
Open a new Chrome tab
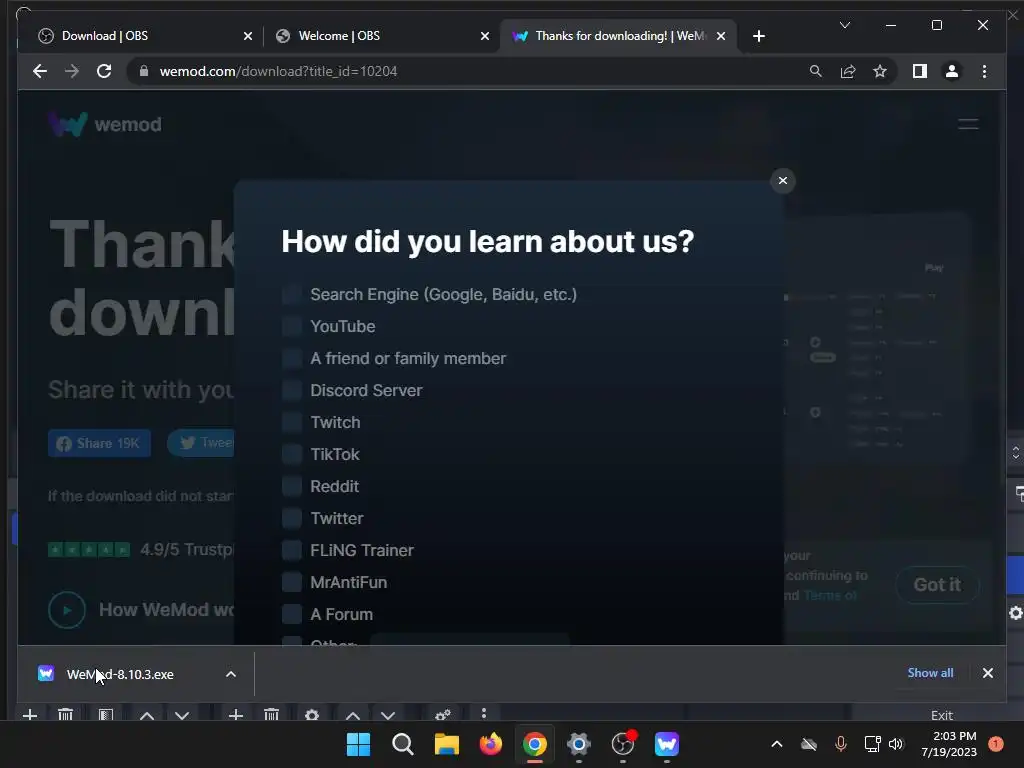758,36
